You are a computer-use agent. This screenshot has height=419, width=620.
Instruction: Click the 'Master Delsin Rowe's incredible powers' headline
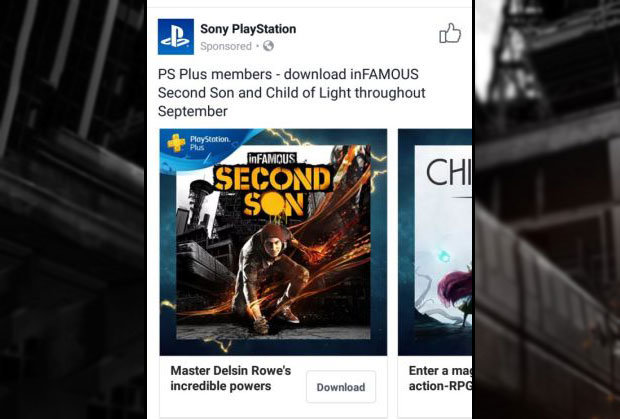point(231,378)
